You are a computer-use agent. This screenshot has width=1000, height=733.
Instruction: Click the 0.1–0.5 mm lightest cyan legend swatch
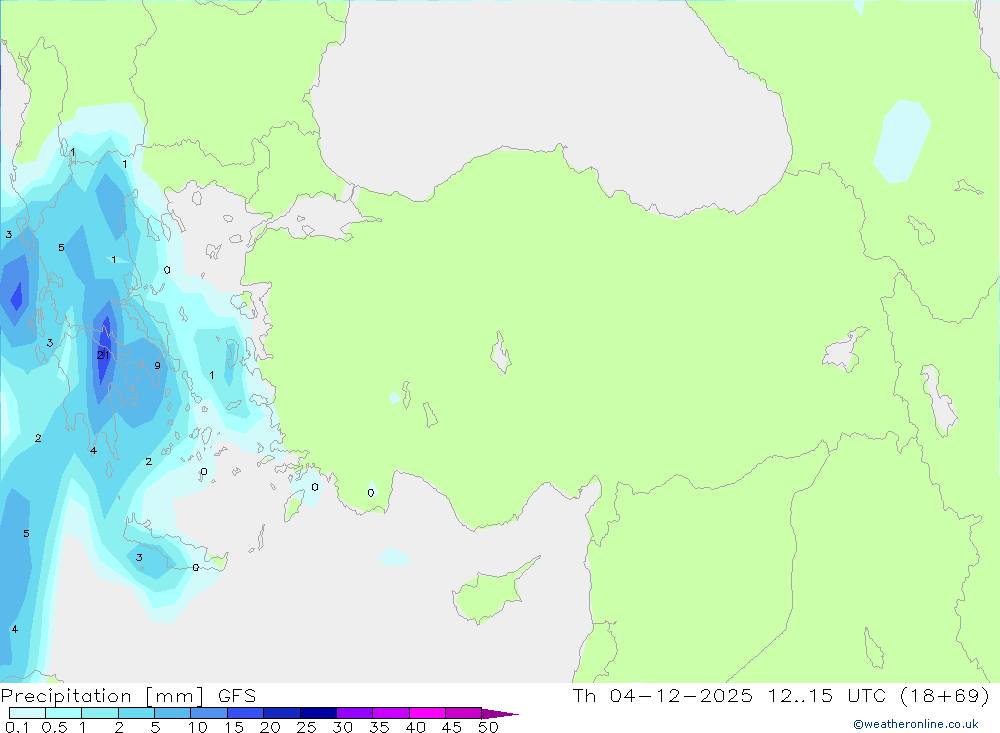(27, 713)
